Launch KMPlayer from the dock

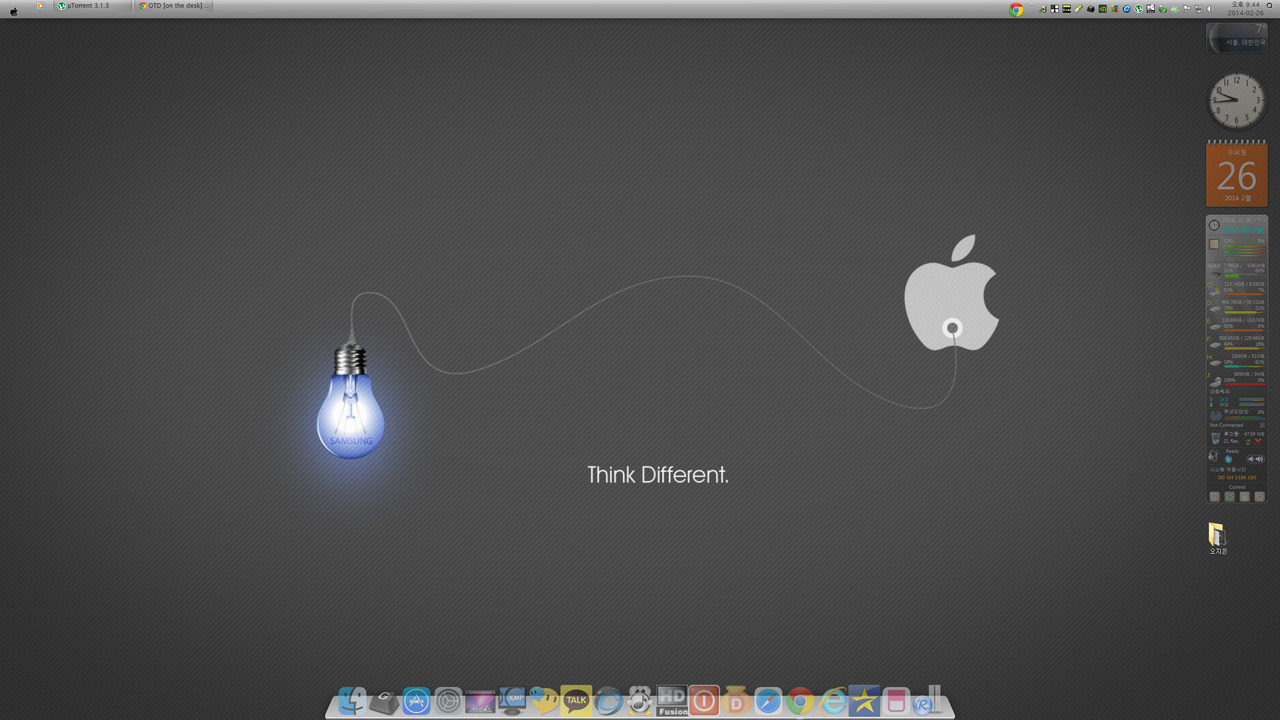pyautogui.click(x=512, y=701)
